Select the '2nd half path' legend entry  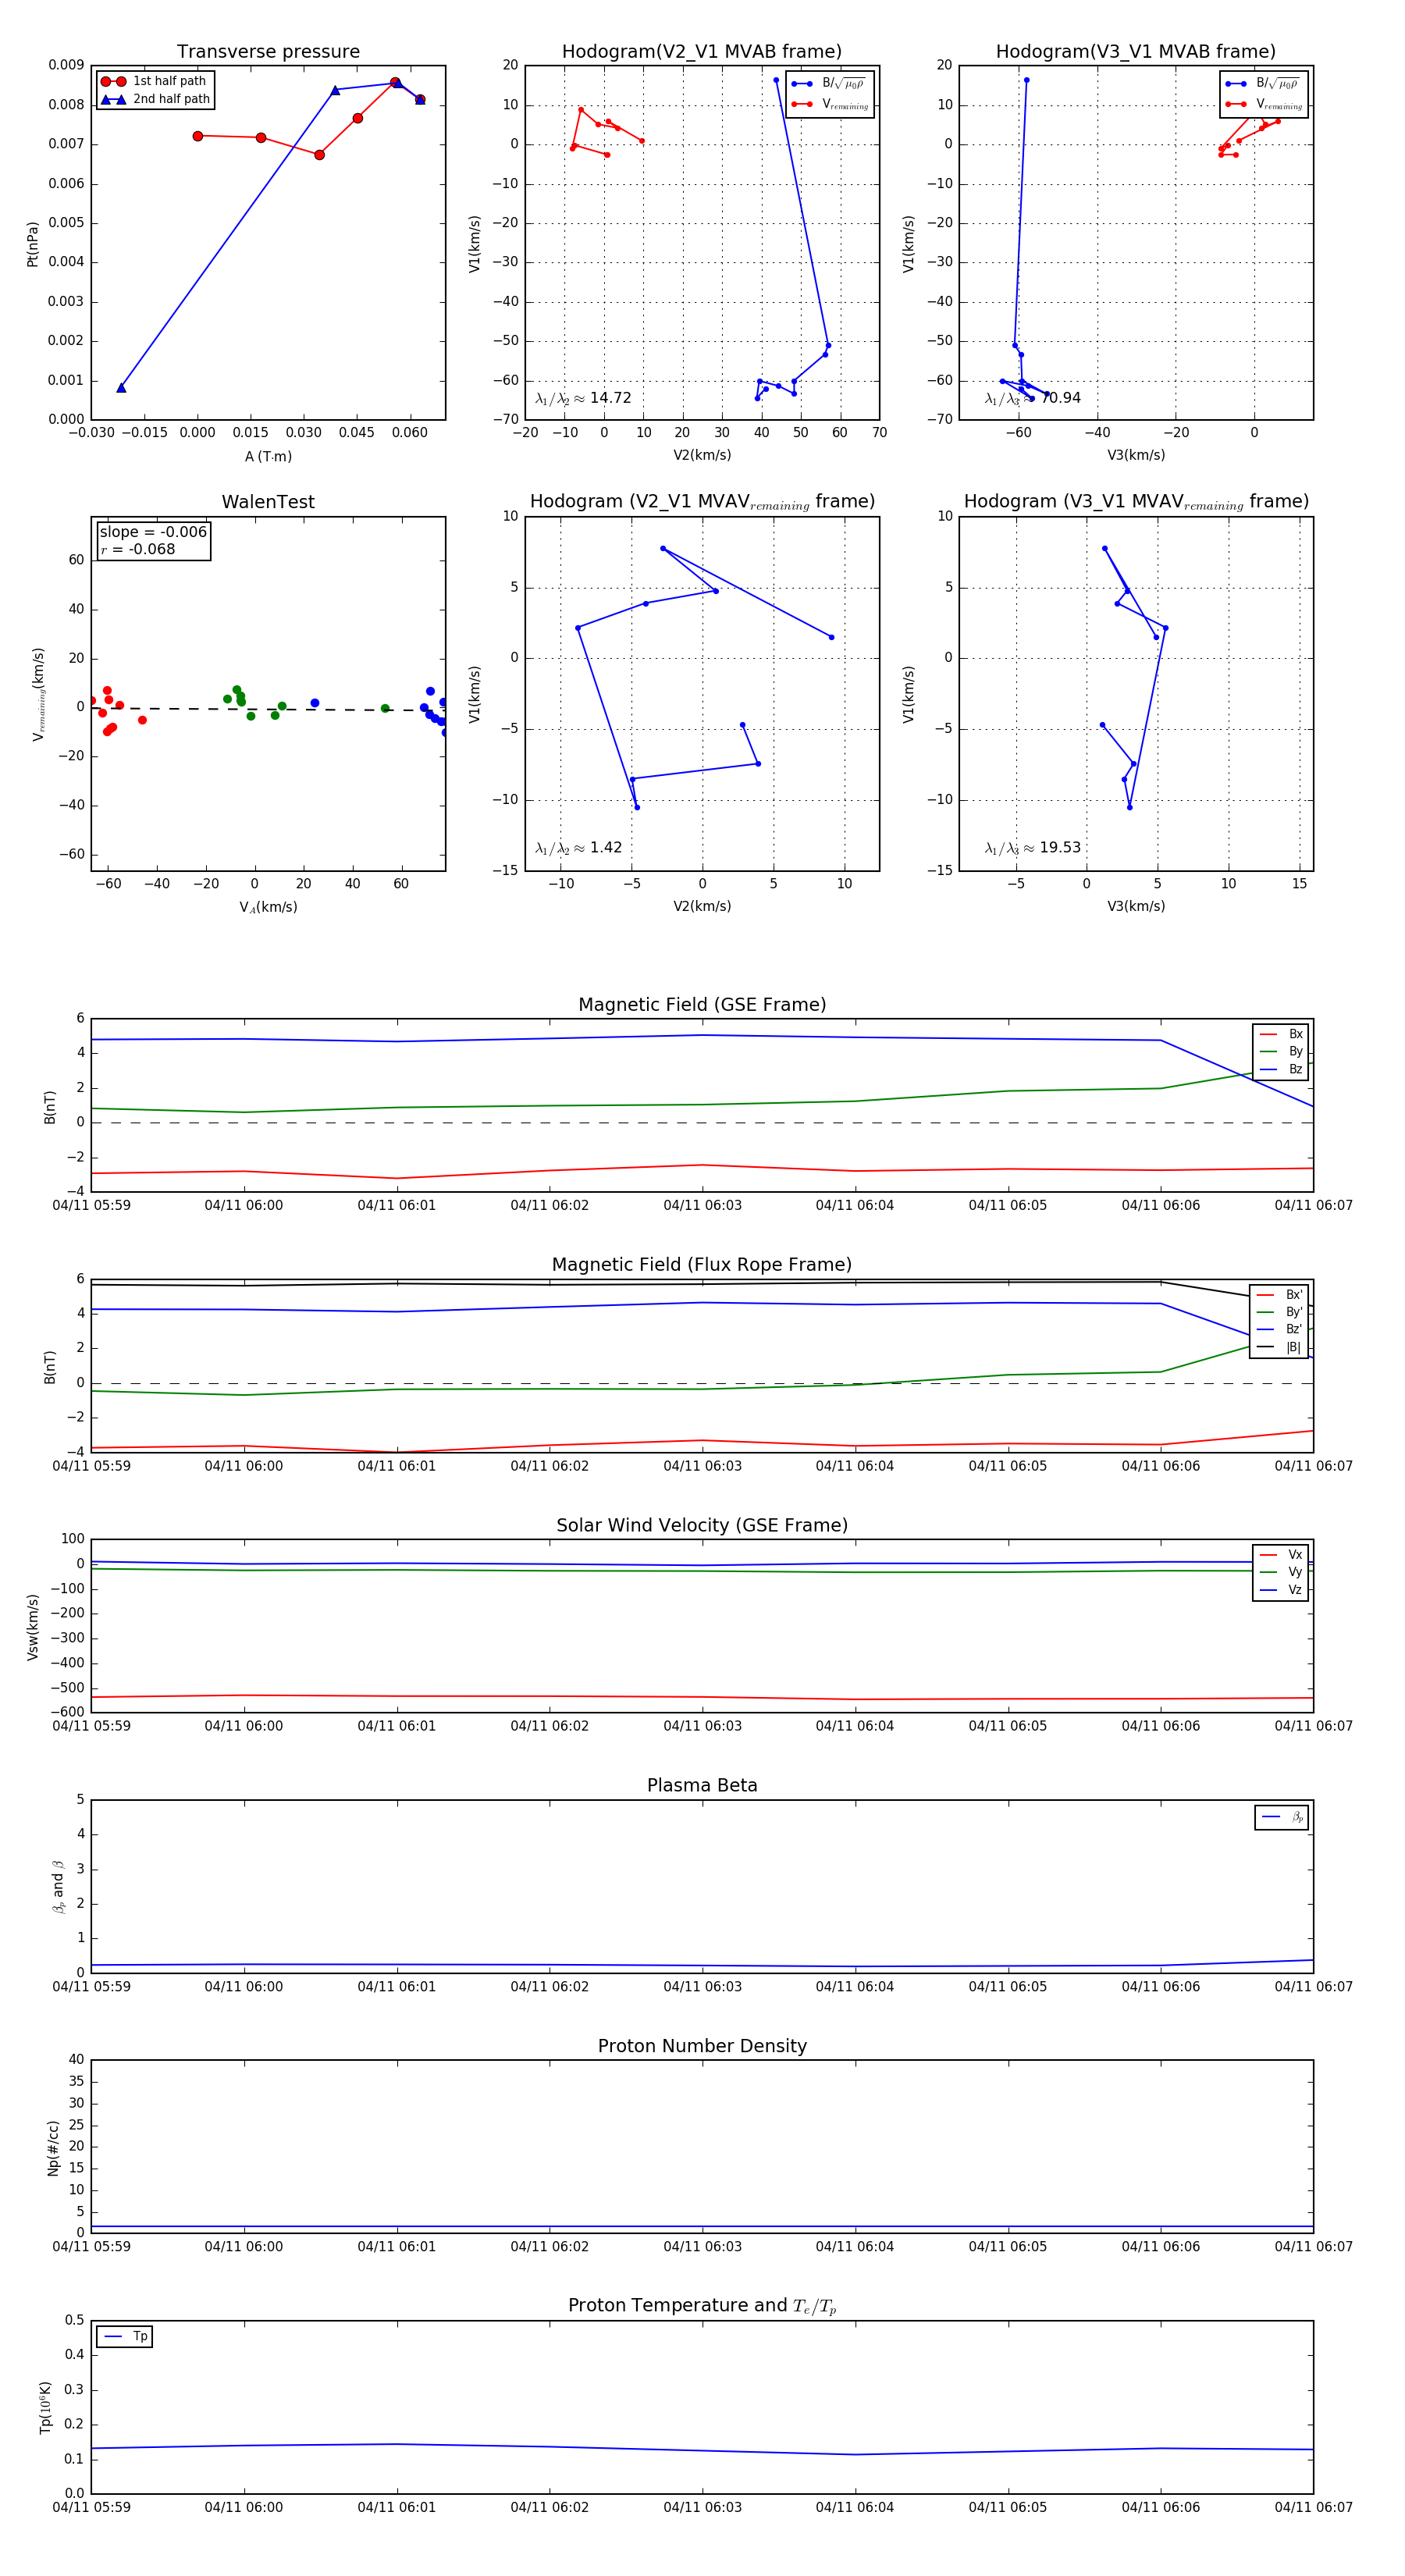tap(155, 99)
